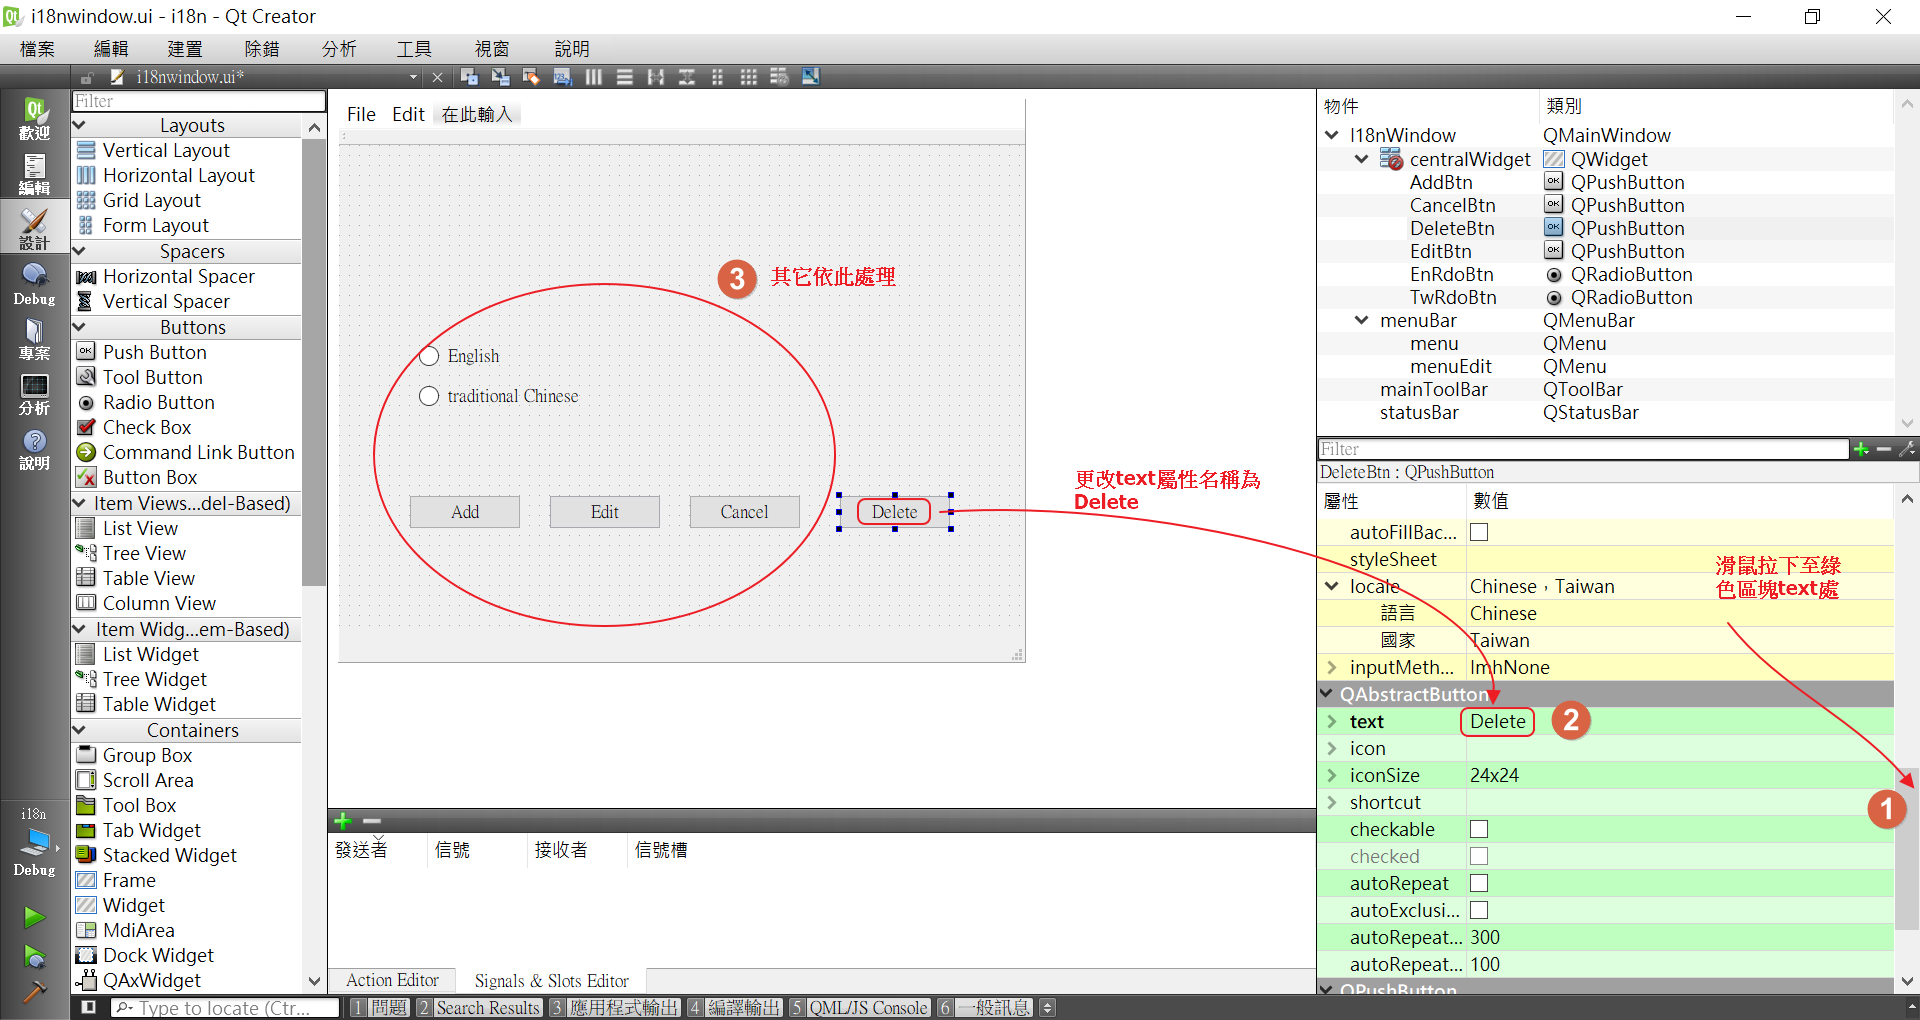
Task: Lay out horizontally in splitter icon
Action: [656, 77]
